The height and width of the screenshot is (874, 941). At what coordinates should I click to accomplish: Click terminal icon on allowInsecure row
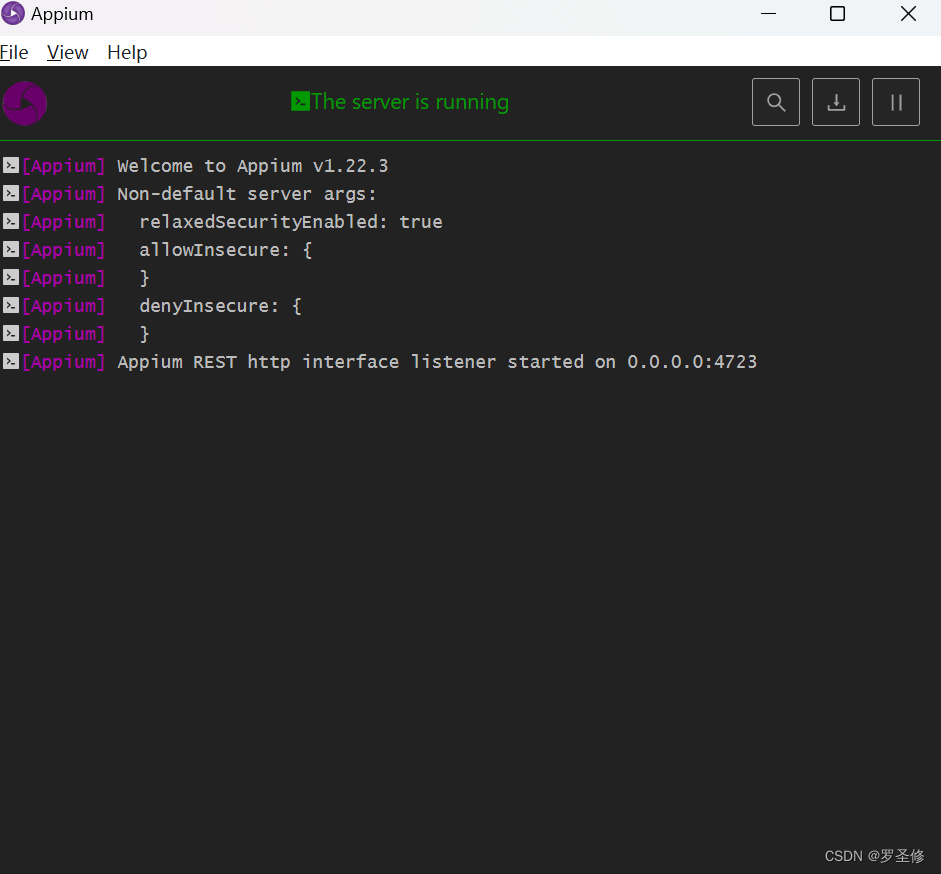(11, 249)
